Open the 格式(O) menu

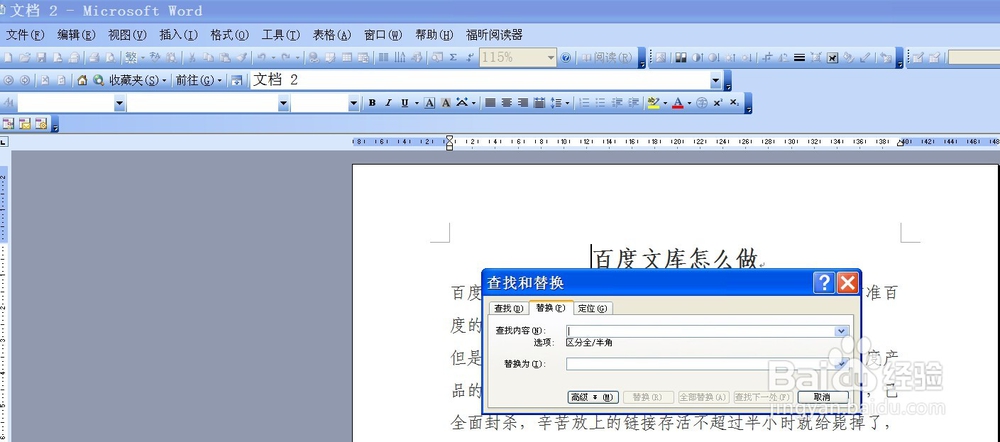point(230,35)
